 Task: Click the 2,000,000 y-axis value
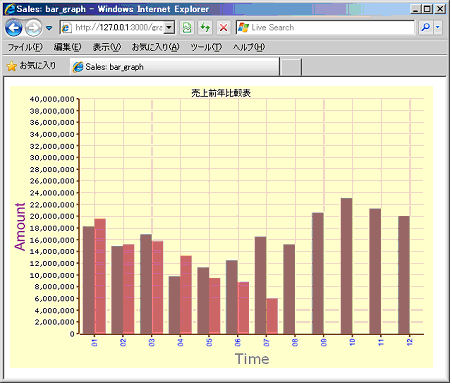click(x=54, y=322)
